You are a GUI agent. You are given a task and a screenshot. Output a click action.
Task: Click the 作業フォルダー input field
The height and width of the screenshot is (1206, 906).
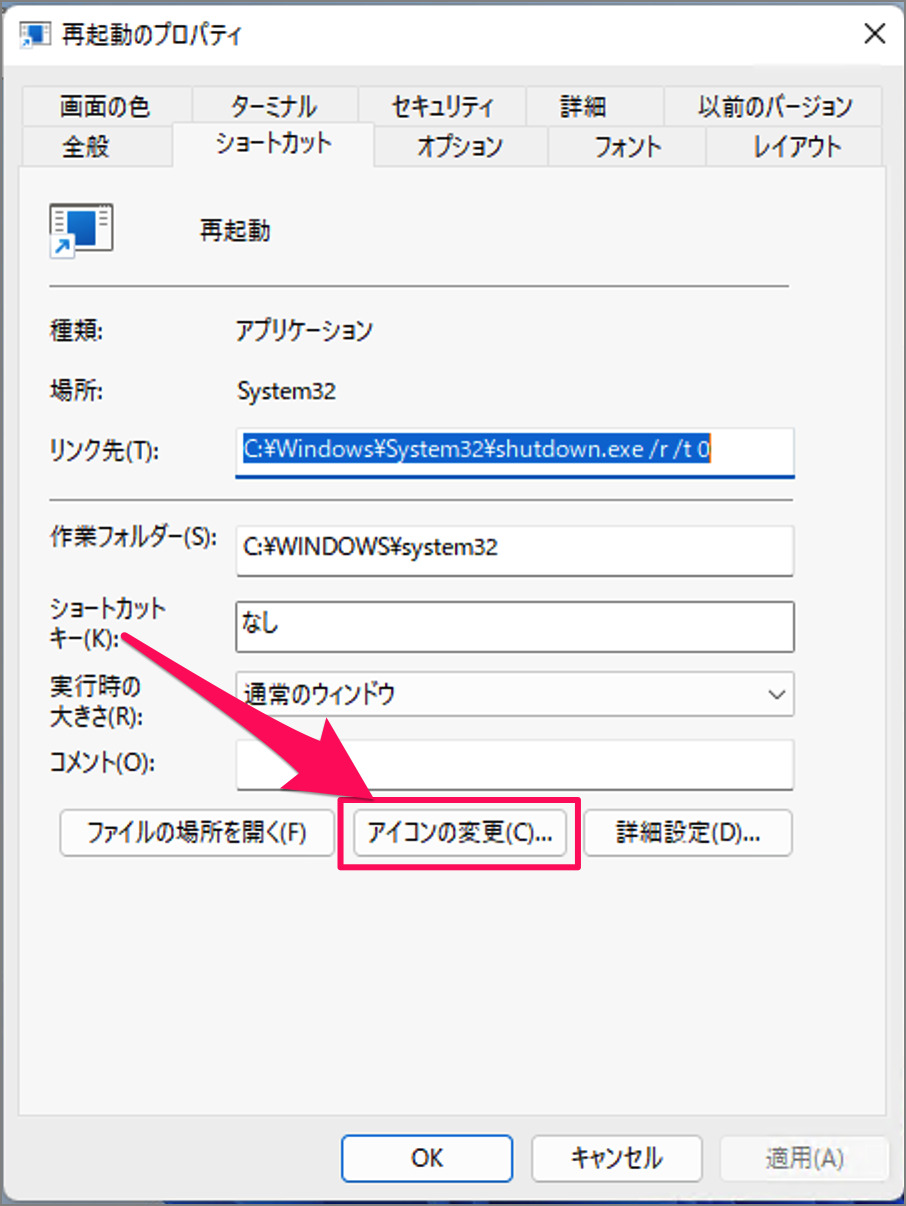[515, 549]
